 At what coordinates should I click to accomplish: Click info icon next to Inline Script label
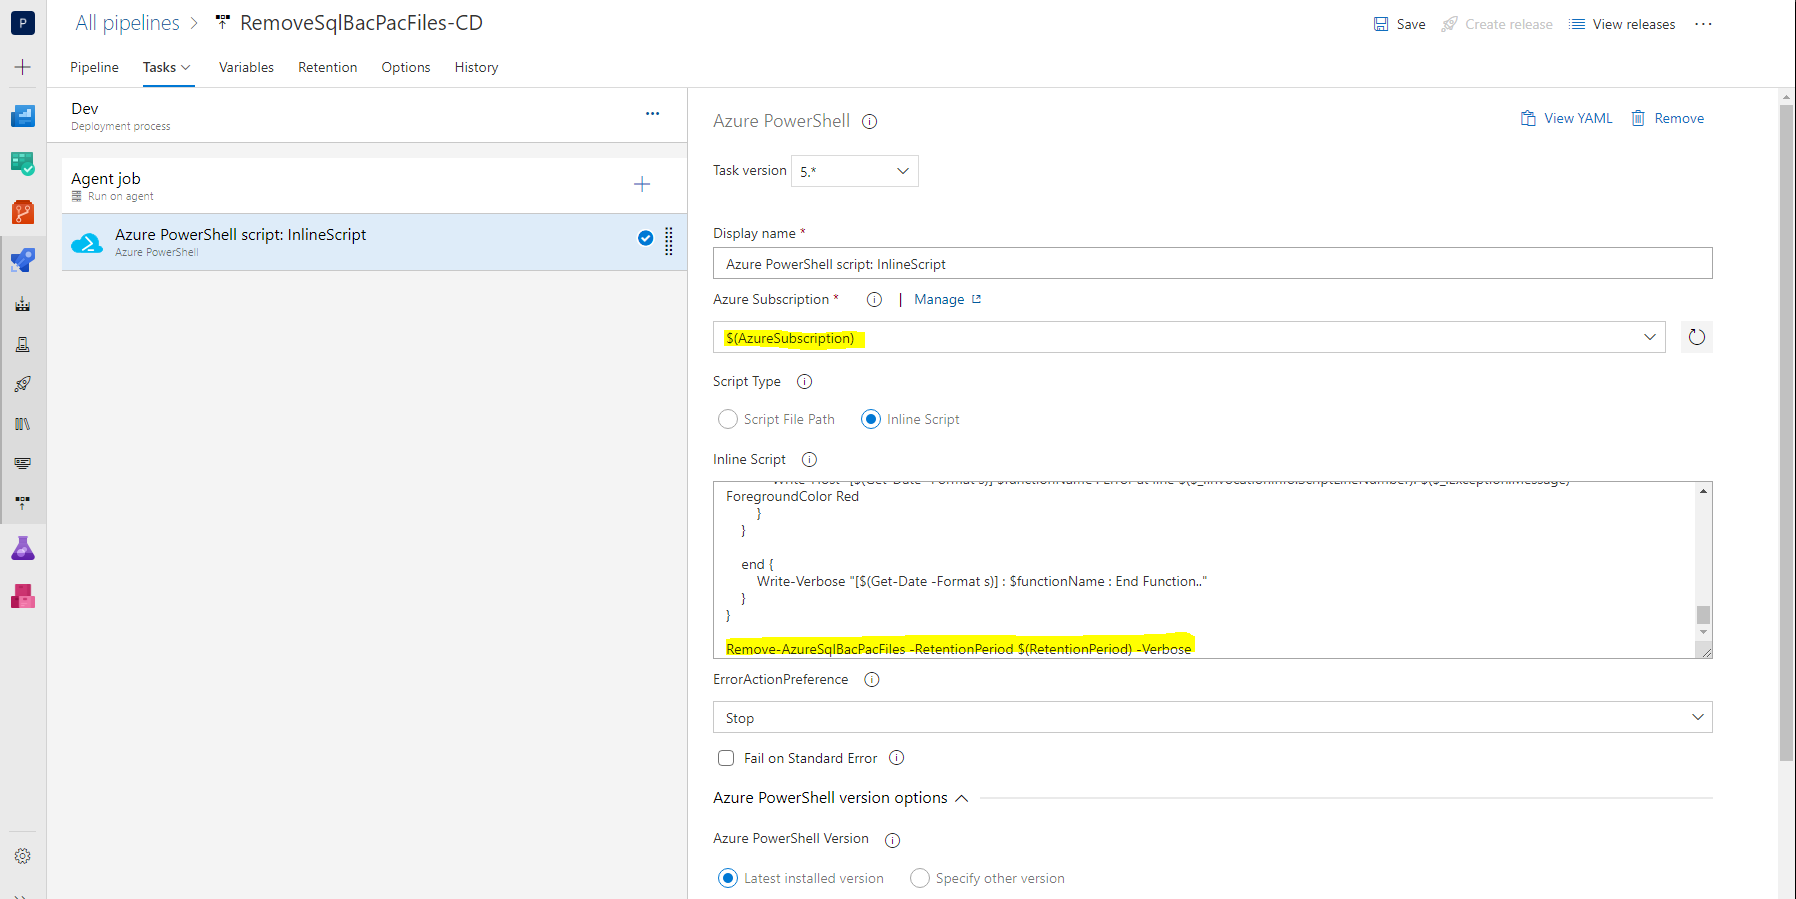809,459
